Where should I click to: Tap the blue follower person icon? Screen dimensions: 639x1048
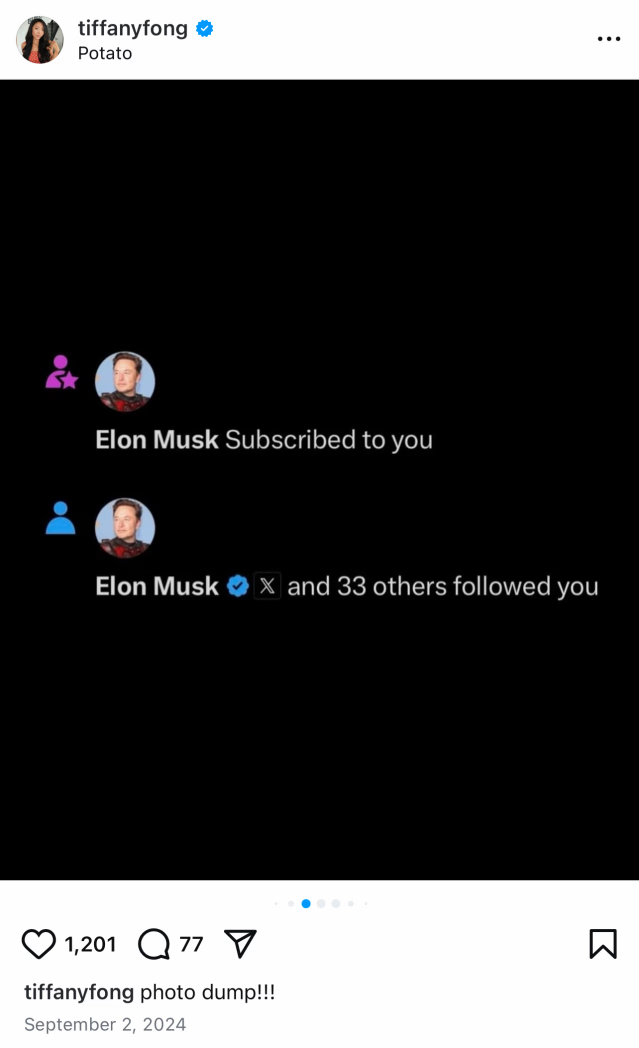(60, 517)
